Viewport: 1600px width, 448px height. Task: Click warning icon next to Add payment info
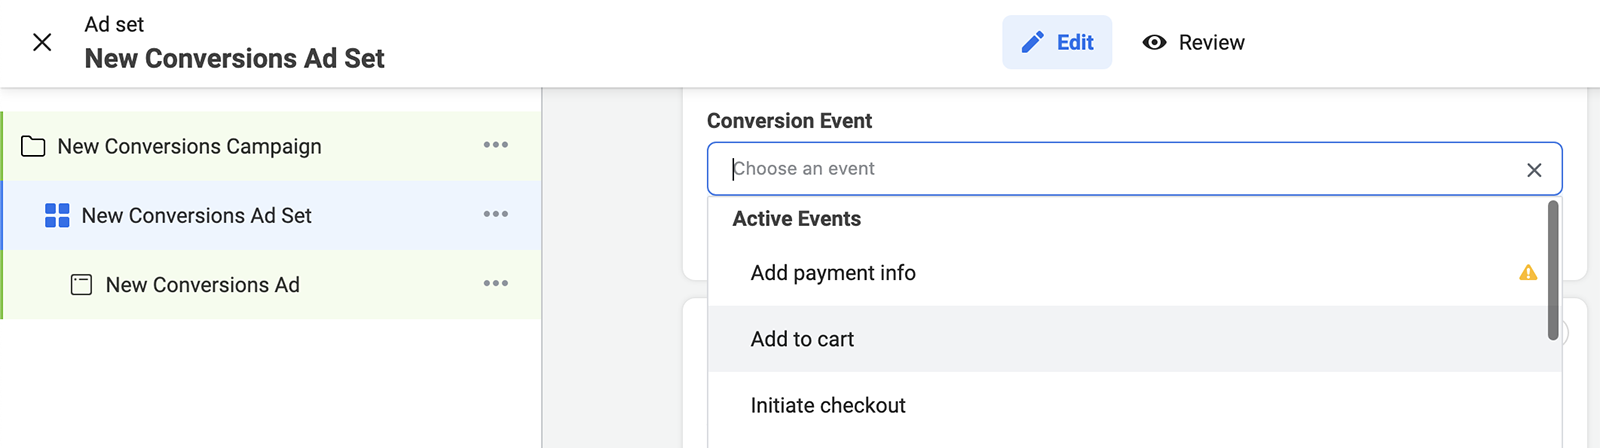tap(1528, 272)
